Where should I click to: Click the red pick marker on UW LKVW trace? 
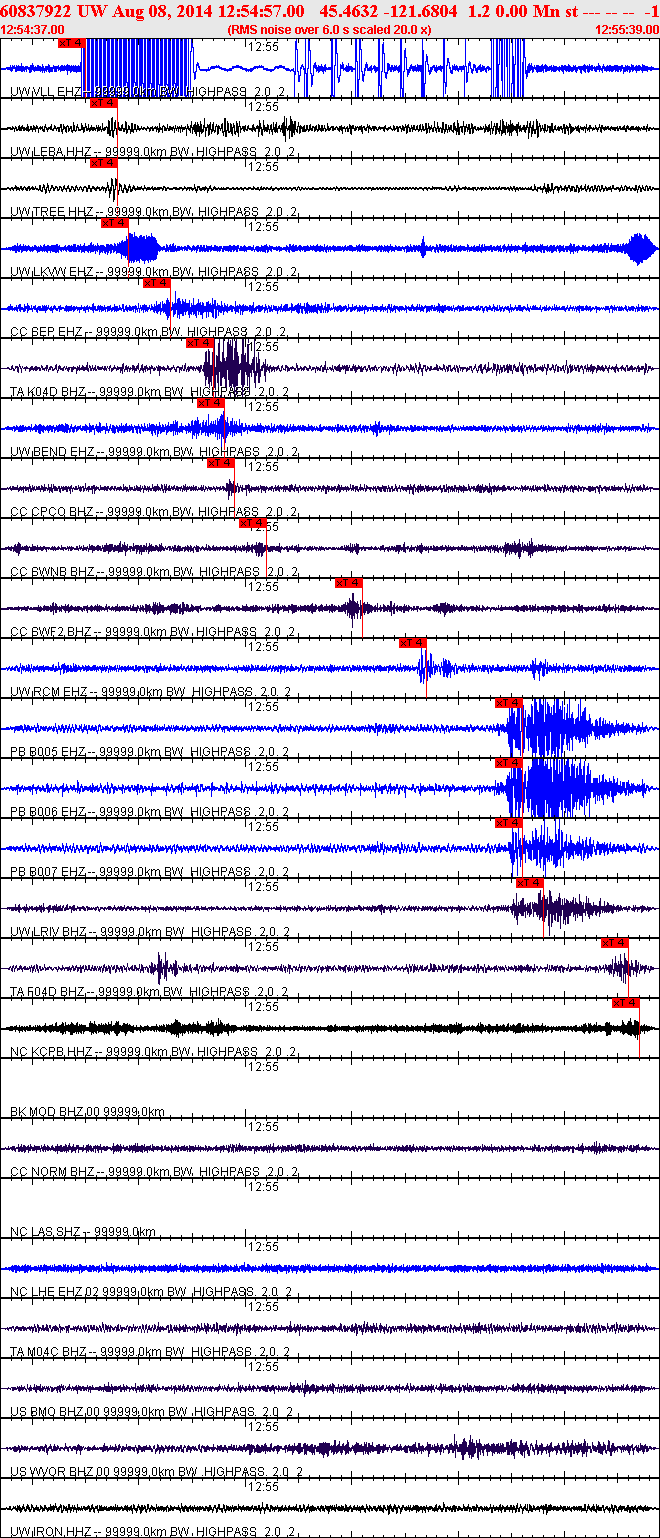(x=114, y=223)
